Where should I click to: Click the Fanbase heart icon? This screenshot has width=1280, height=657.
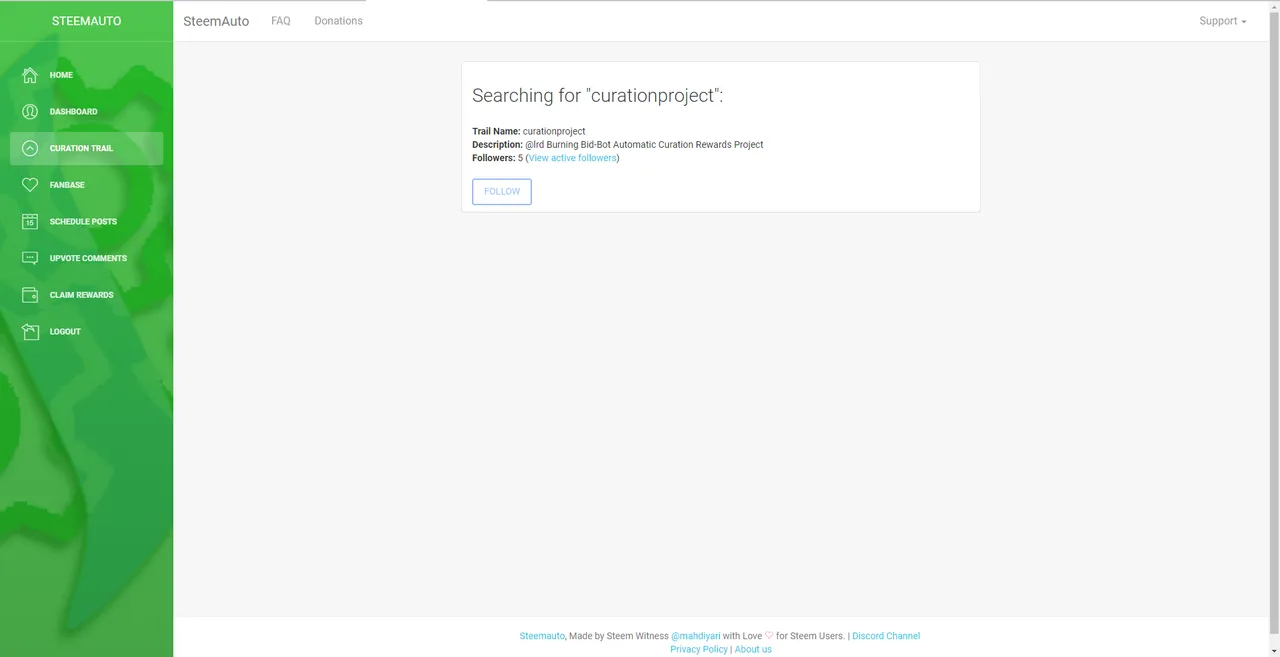click(30, 185)
